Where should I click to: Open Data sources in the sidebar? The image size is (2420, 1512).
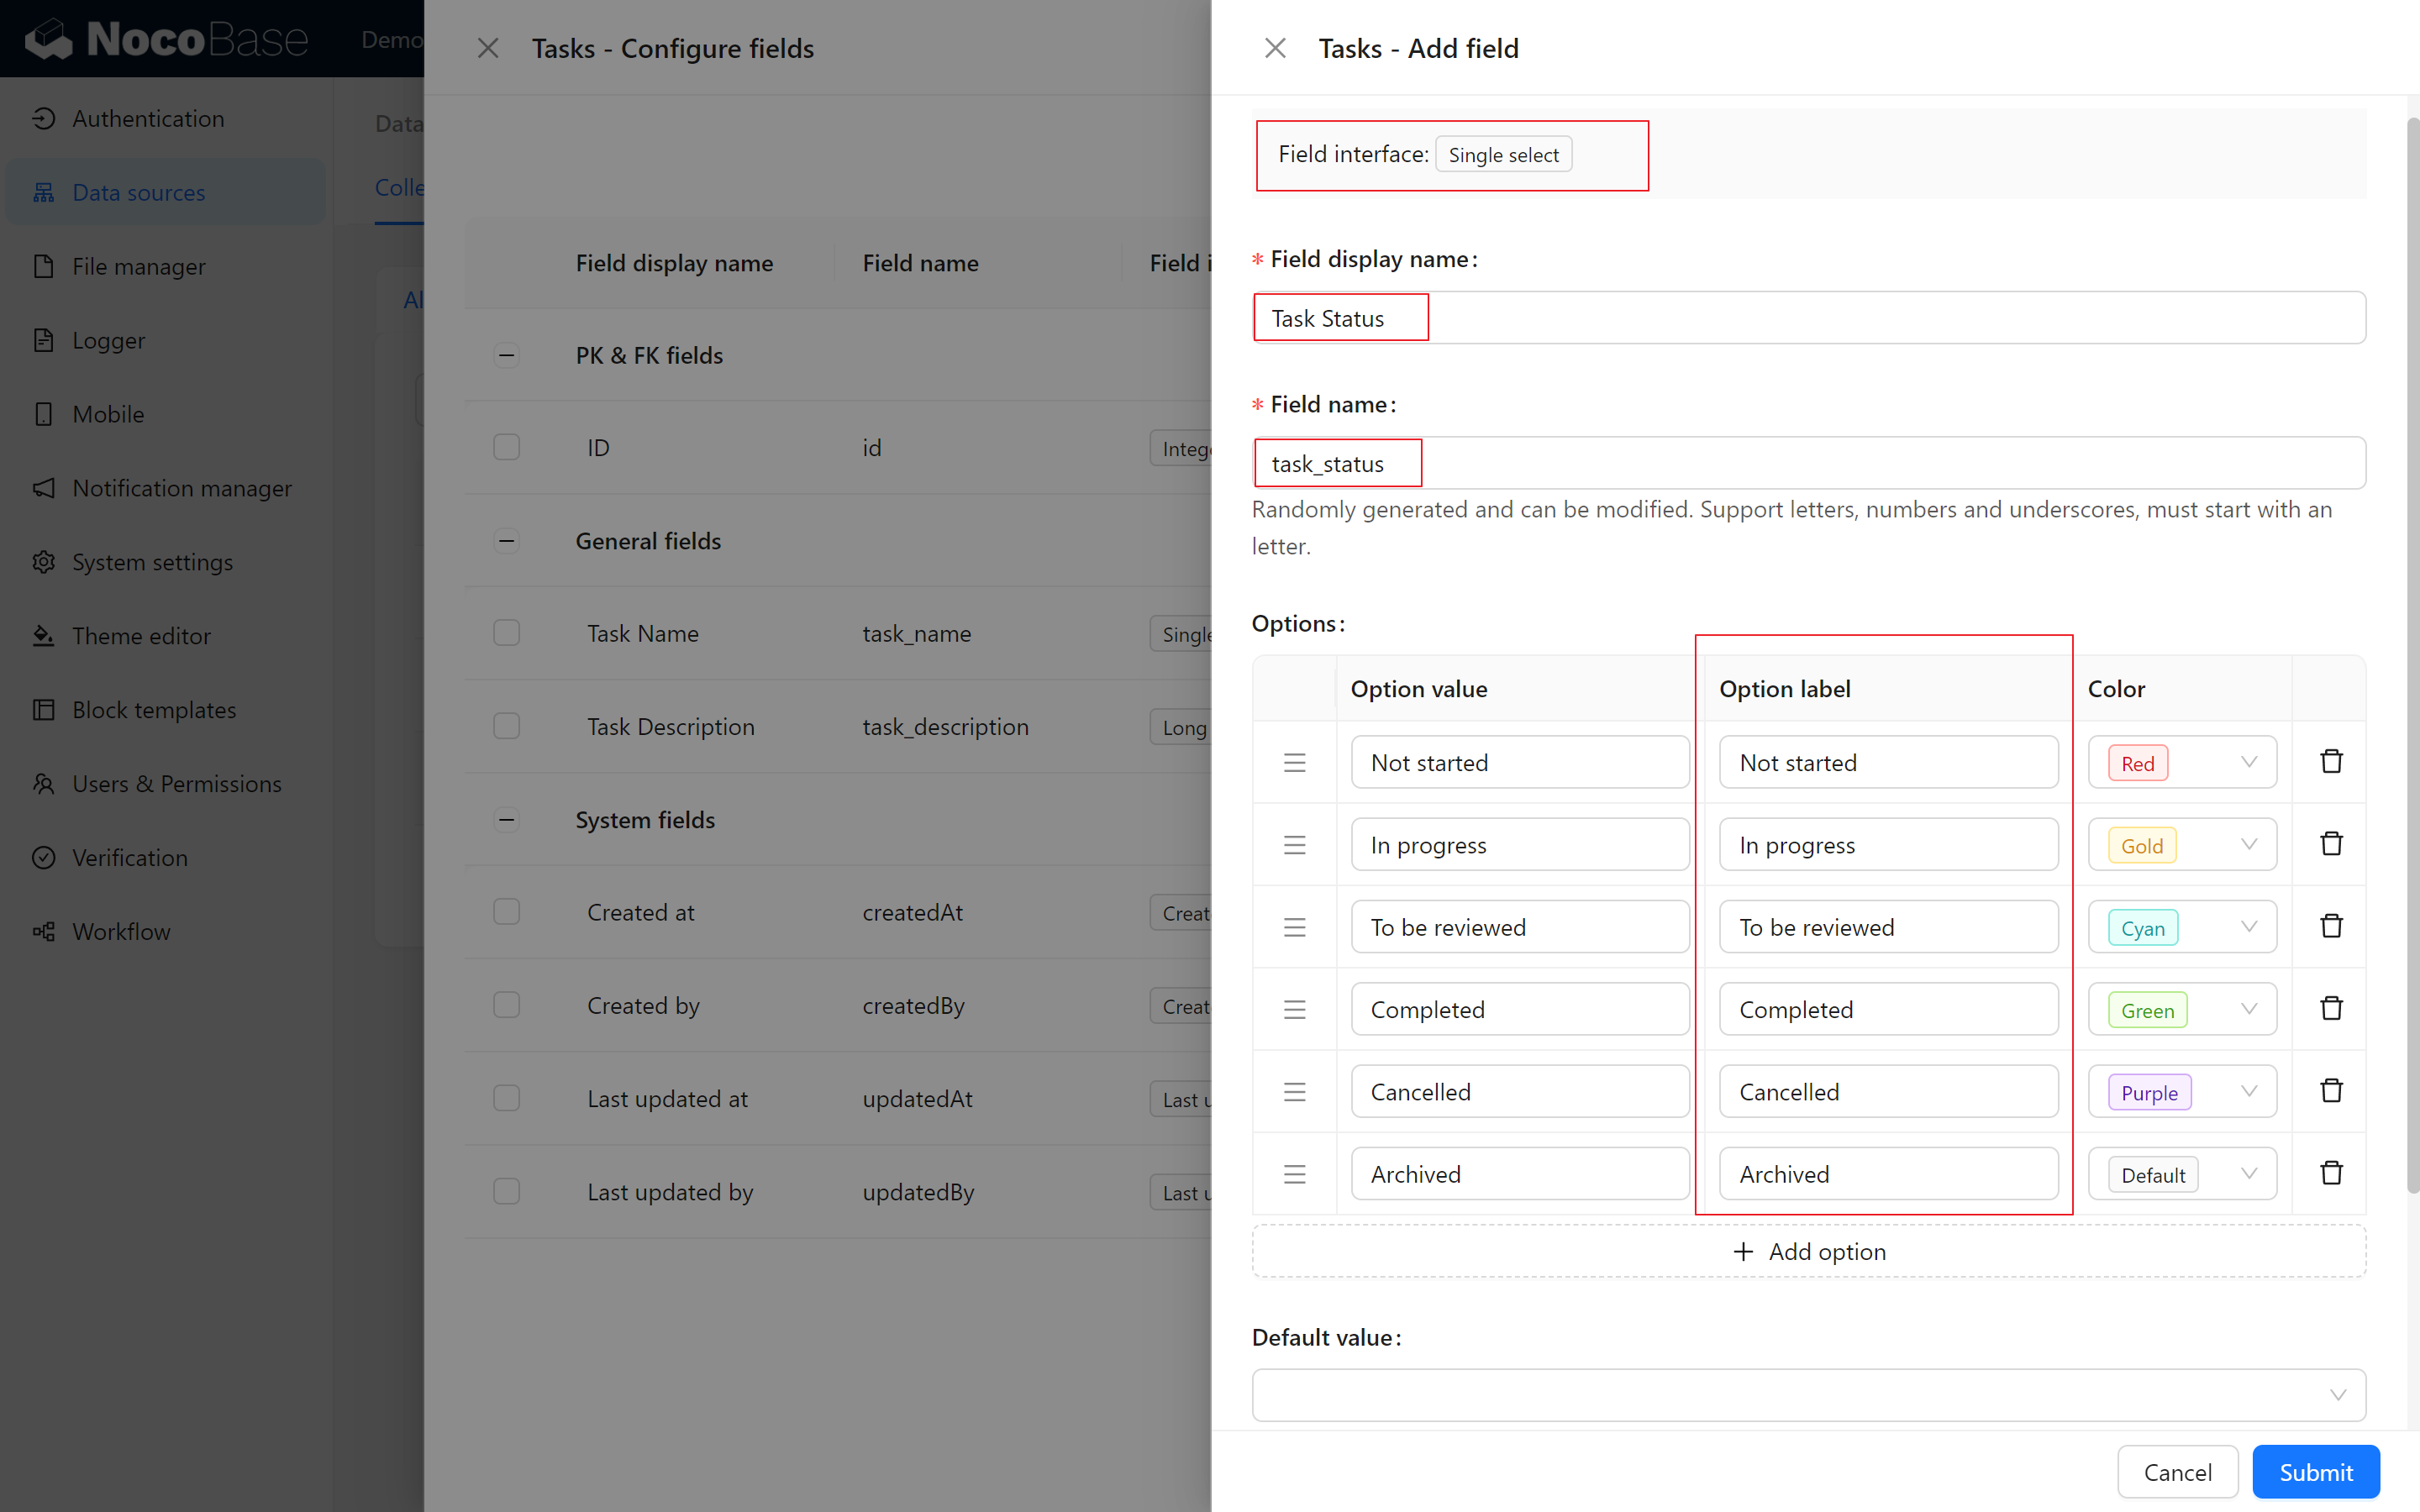166,192
